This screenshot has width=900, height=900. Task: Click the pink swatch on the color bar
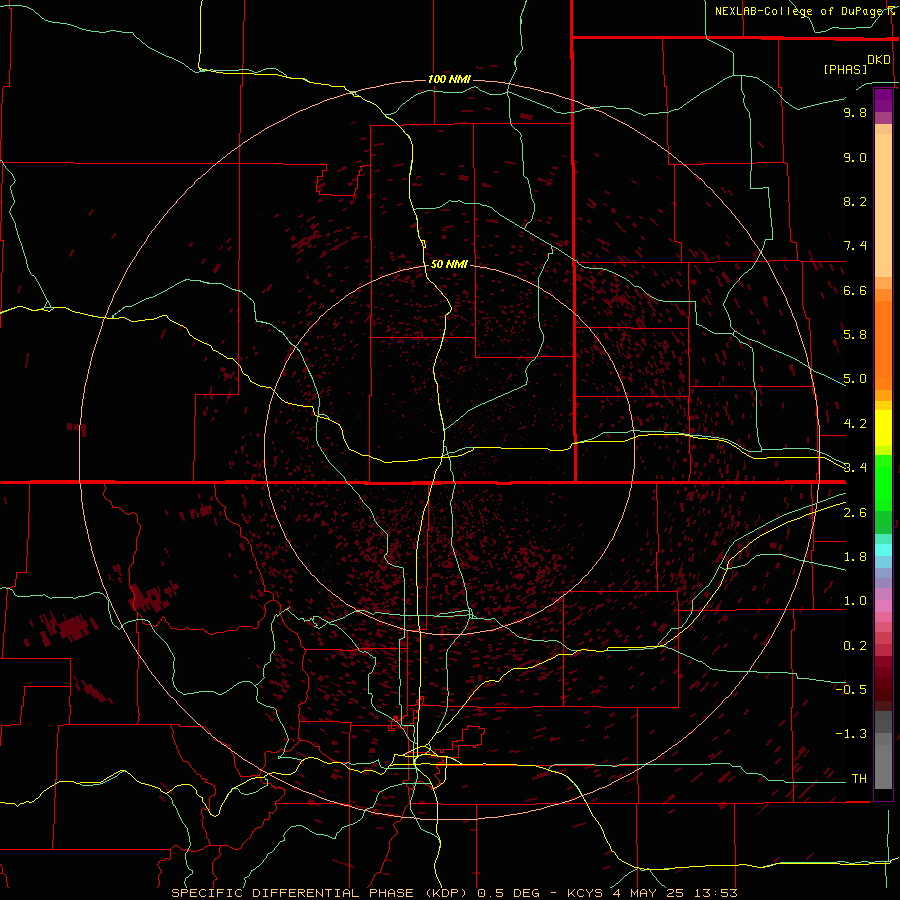[883, 606]
